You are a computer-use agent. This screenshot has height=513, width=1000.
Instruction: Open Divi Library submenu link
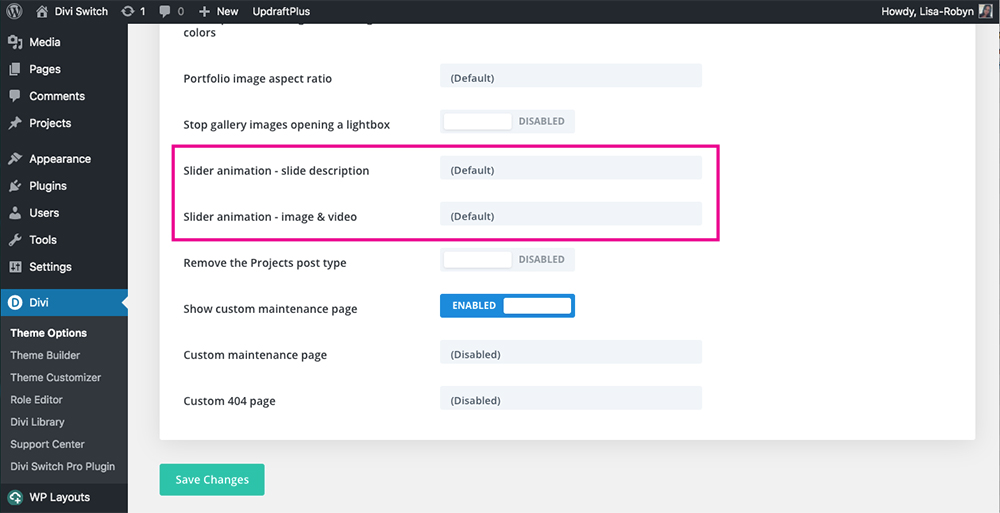(x=37, y=422)
